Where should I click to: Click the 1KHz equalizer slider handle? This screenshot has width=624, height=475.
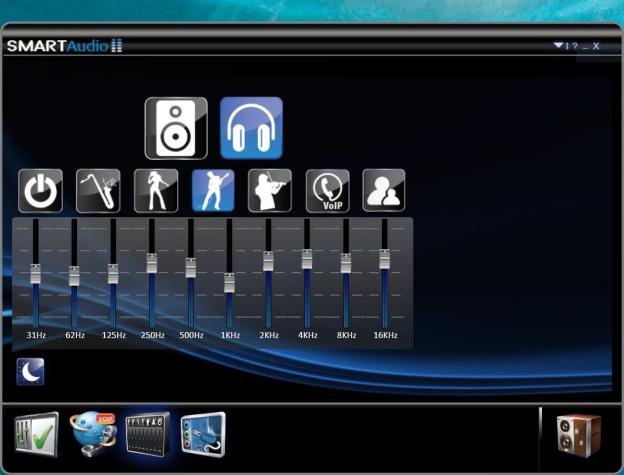pyautogui.click(x=229, y=283)
